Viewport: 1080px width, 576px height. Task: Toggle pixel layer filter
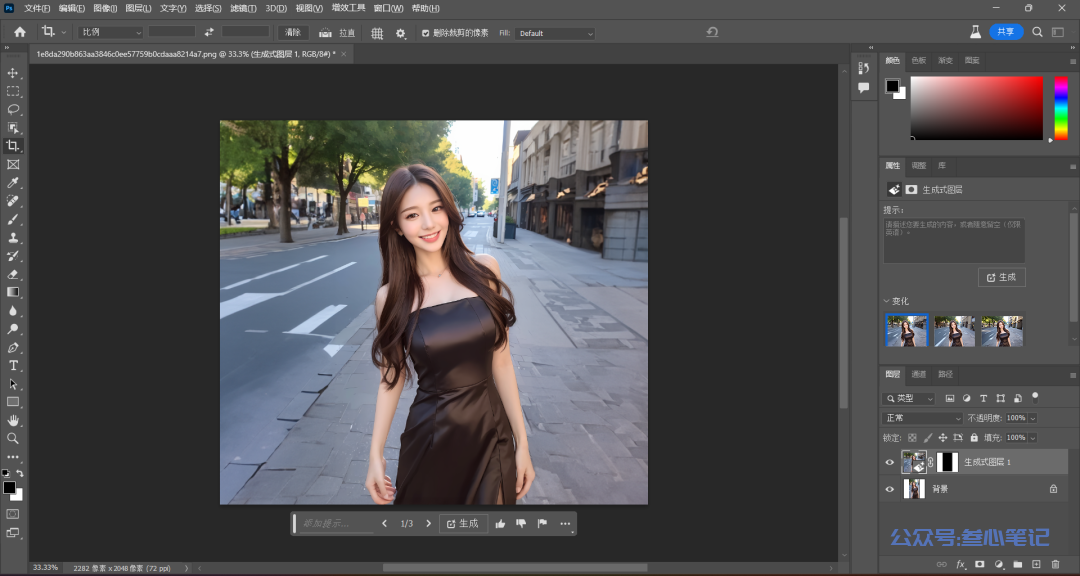point(950,398)
